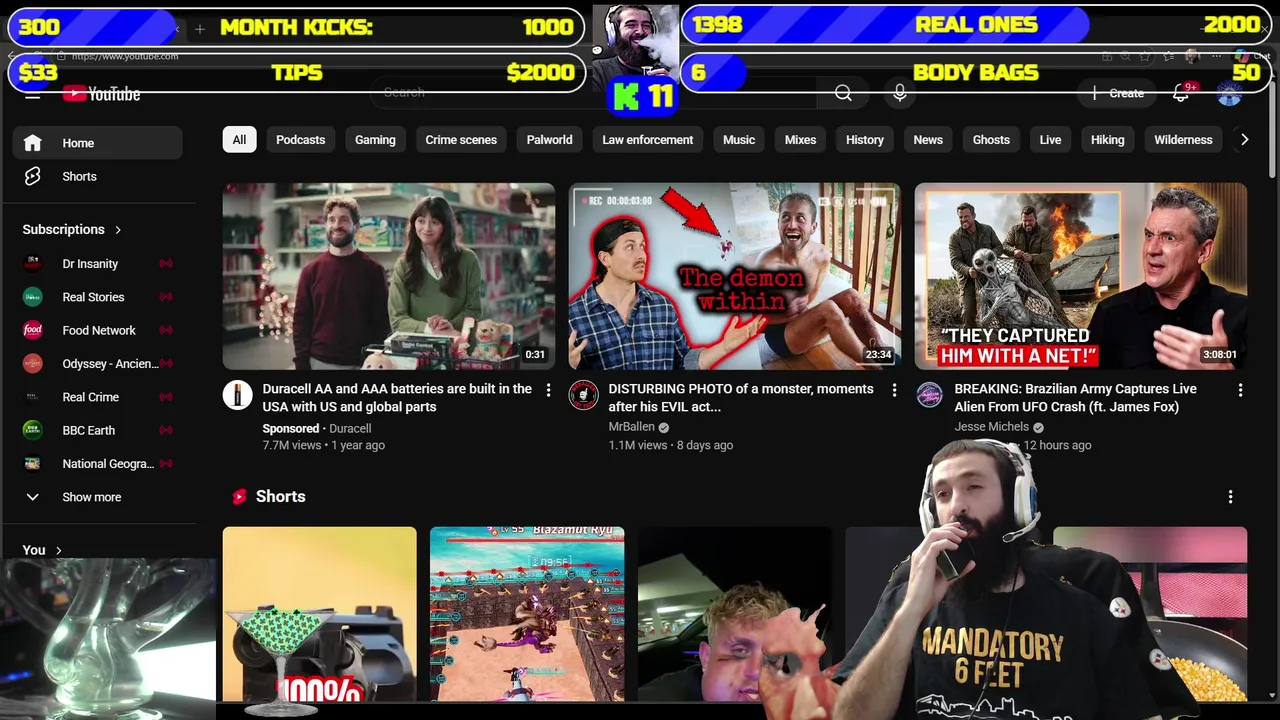The image size is (1280, 720).
Task: Select the Palworld filter chip
Action: [x=549, y=140]
